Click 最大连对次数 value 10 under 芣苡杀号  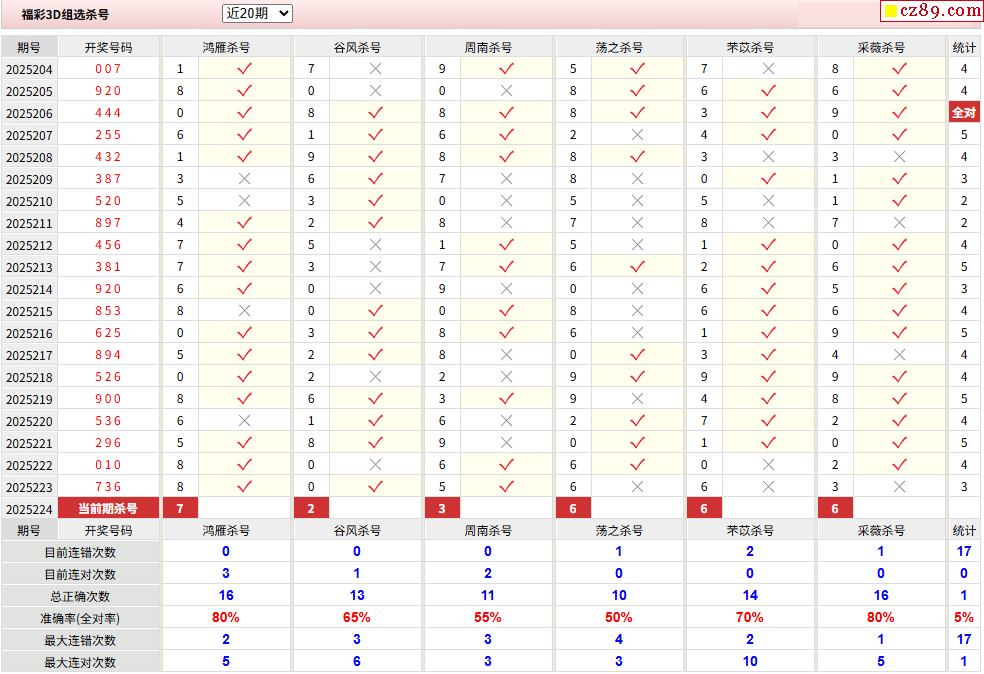[x=750, y=661]
